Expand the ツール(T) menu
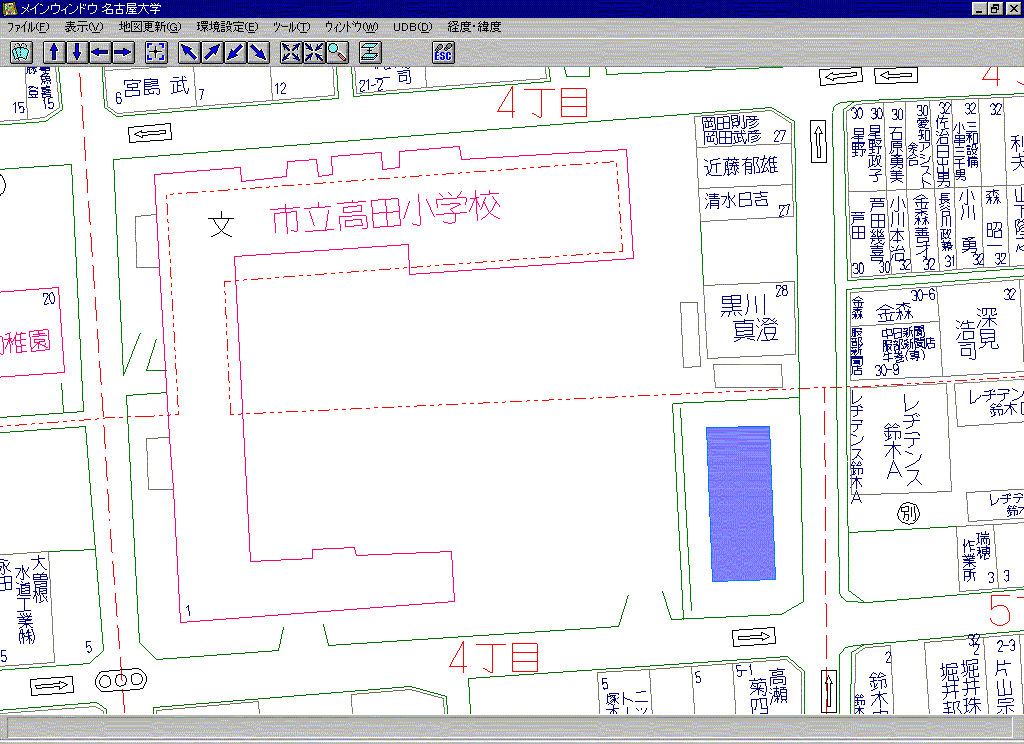Image resolution: width=1024 pixels, height=744 pixels. (x=291, y=27)
